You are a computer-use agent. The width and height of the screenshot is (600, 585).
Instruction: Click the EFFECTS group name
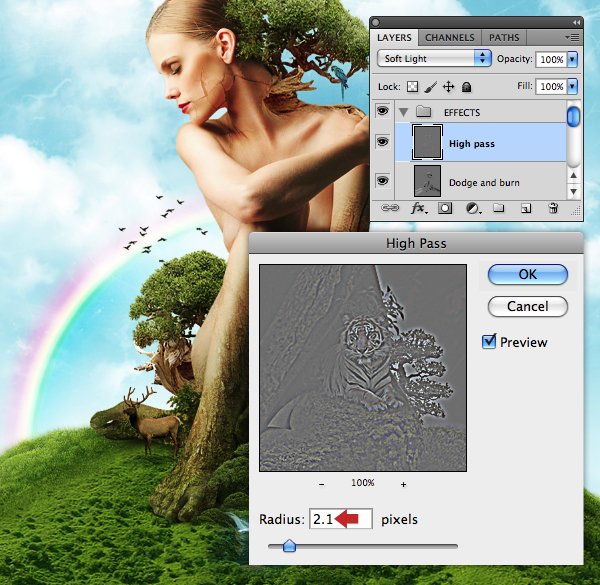click(462, 112)
